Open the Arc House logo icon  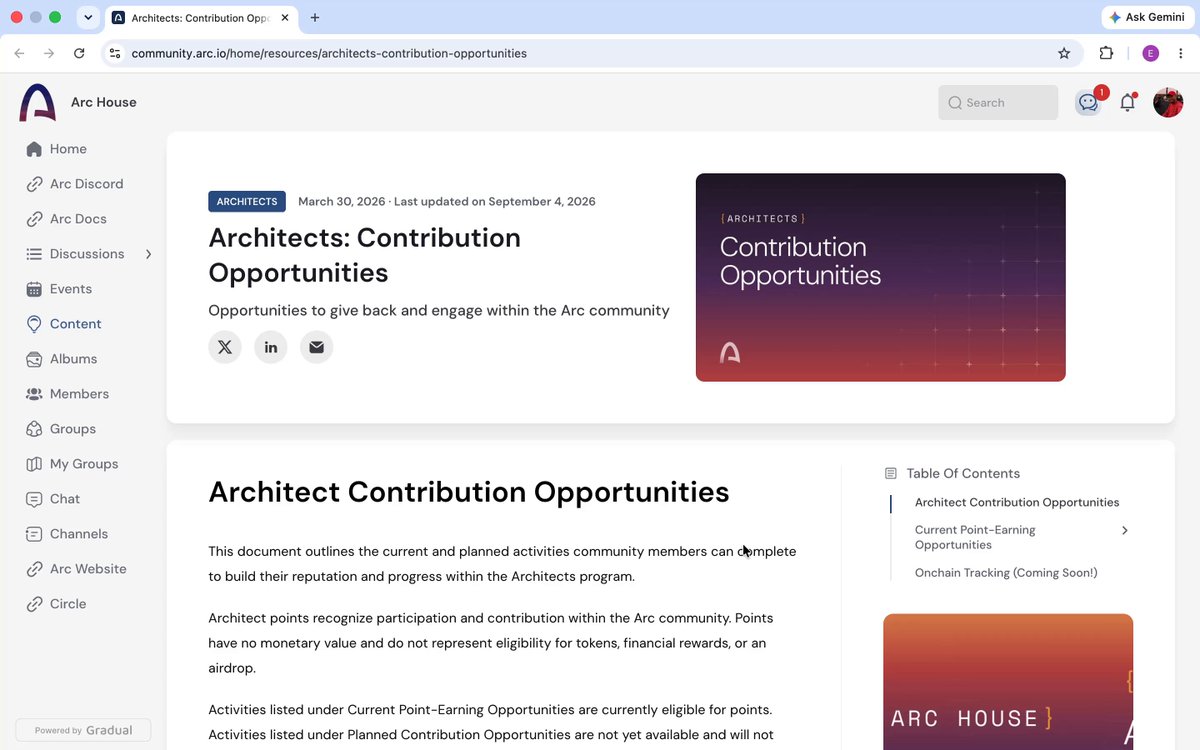pos(38,102)
